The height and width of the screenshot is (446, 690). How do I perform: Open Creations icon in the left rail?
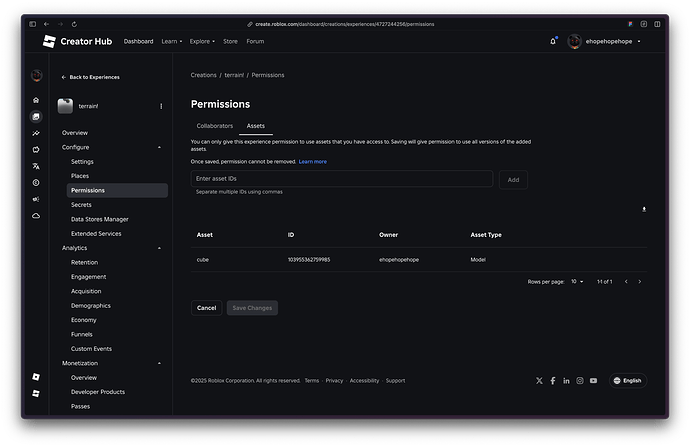(x=36, y=117)
